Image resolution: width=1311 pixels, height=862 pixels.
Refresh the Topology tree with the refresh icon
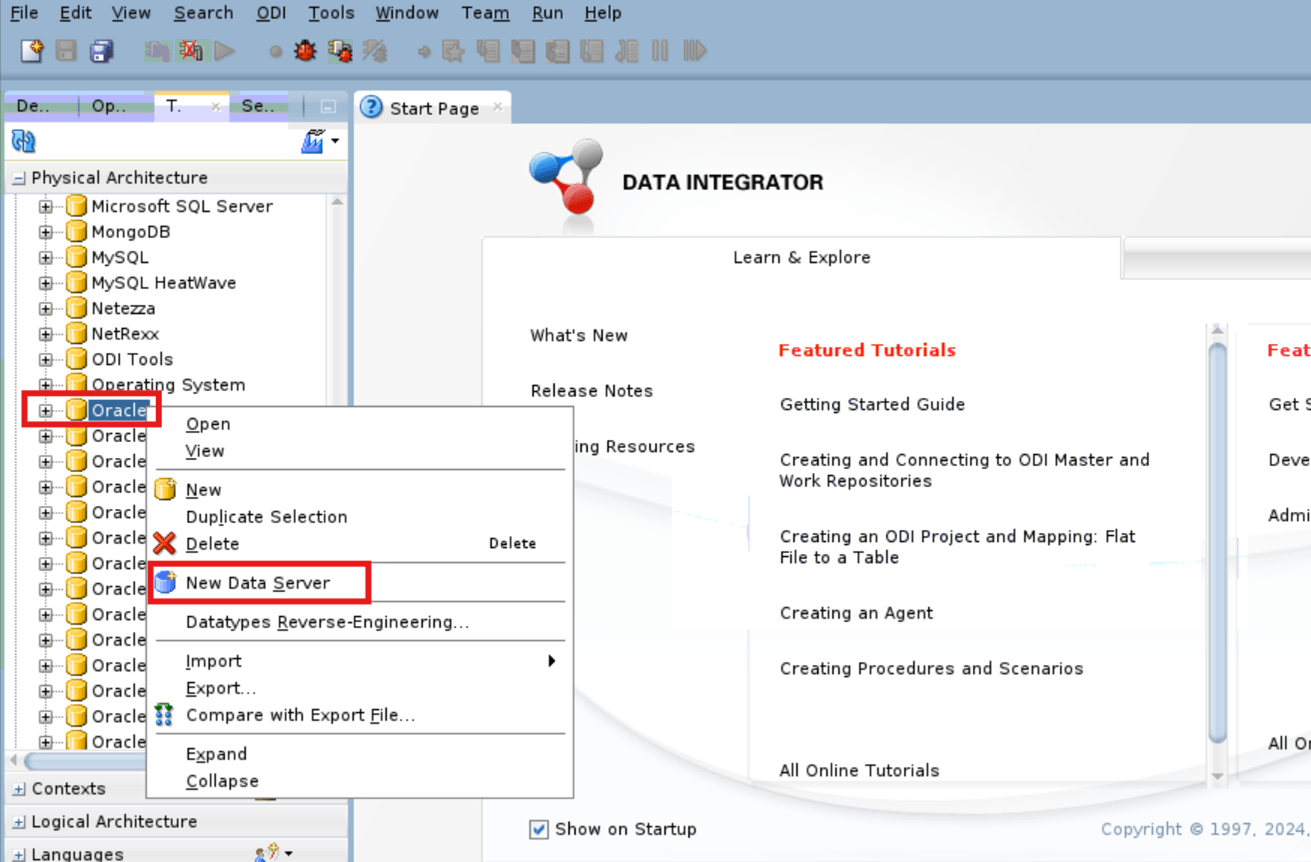point(21,141)
